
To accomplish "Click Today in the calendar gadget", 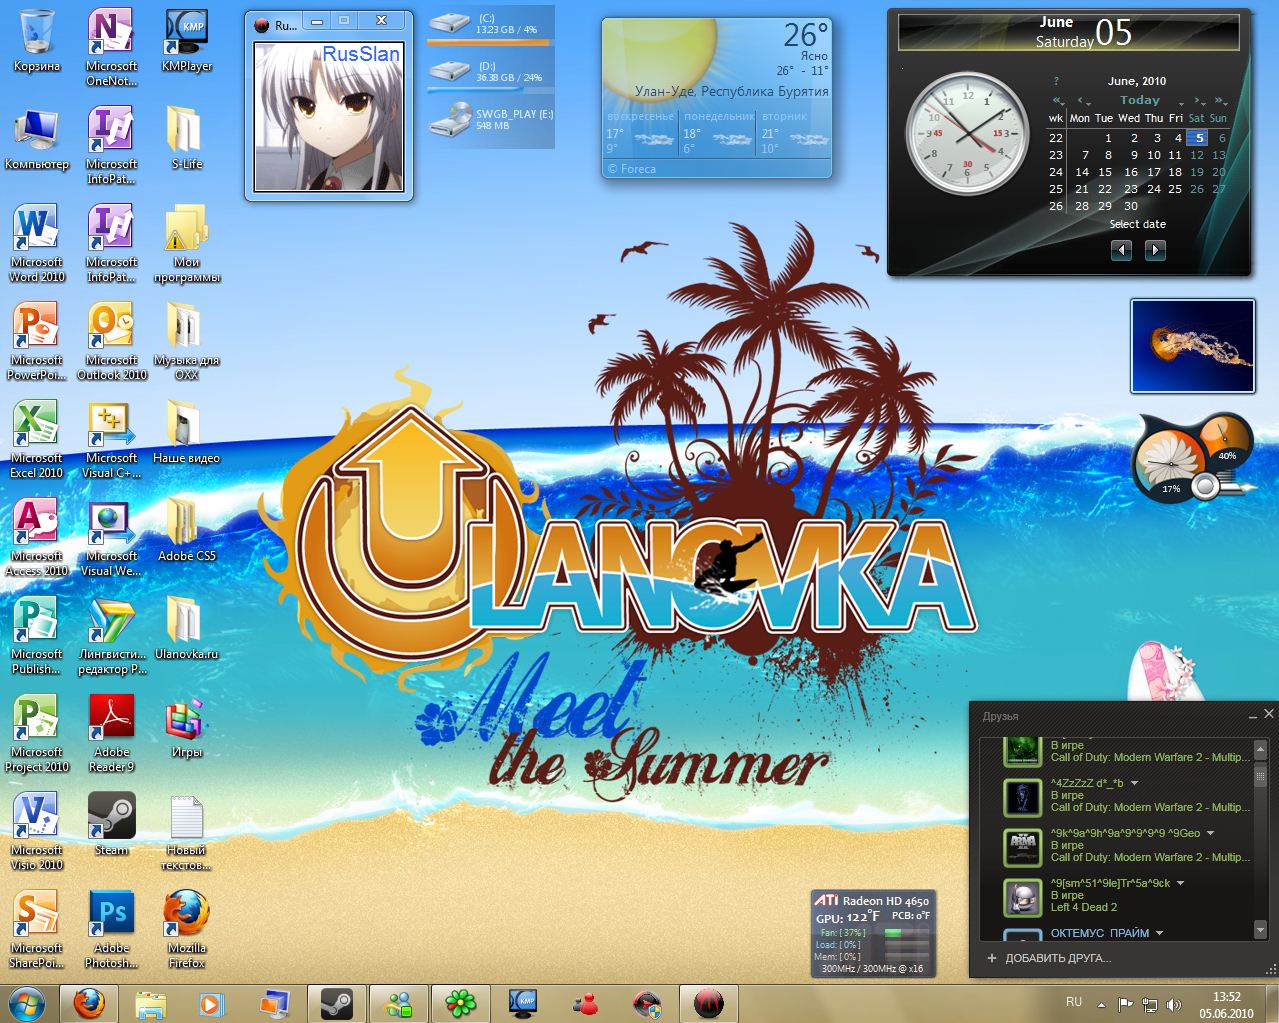I will coord(1140,100).
